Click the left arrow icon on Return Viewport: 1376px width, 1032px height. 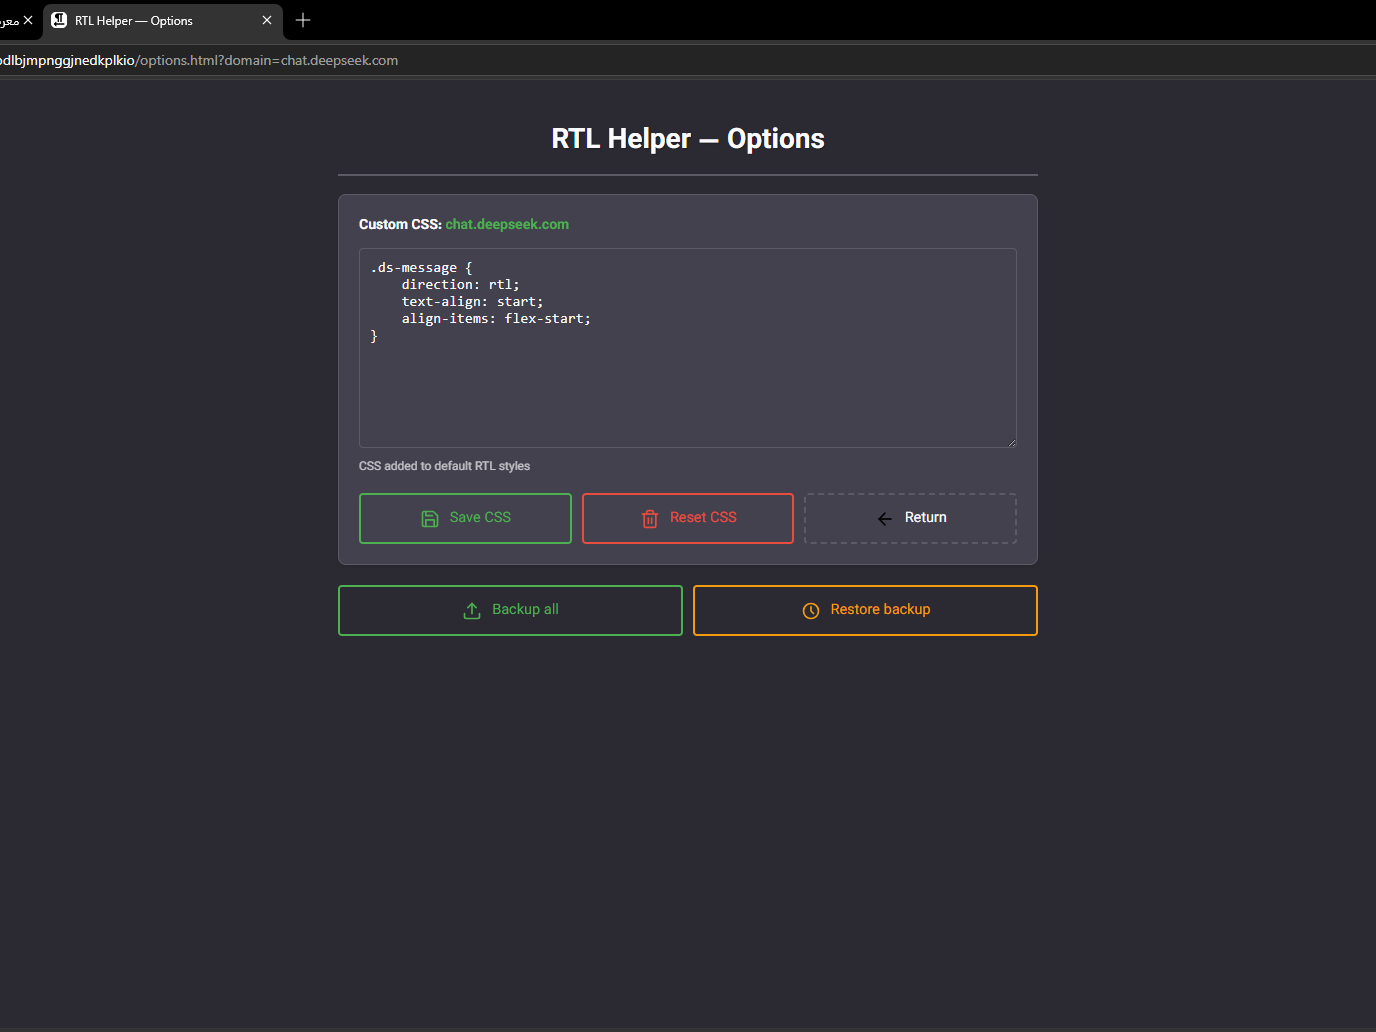click(x=884, y=518)
